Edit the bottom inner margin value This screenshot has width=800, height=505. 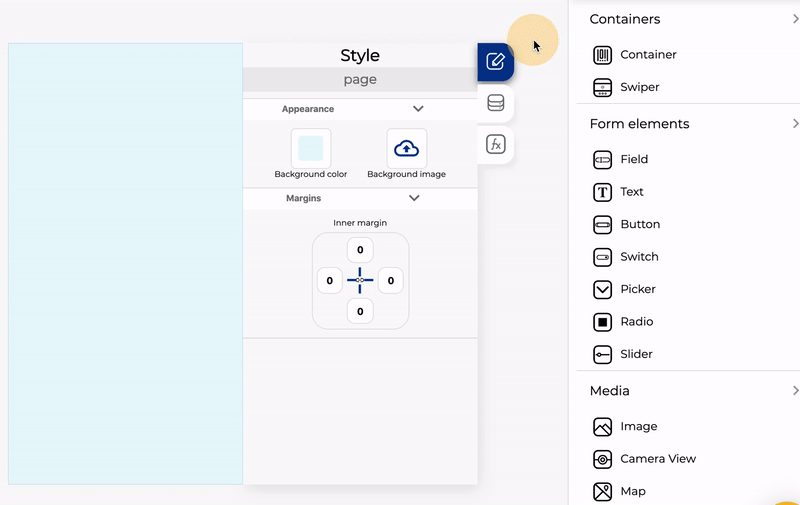(360, 311)
